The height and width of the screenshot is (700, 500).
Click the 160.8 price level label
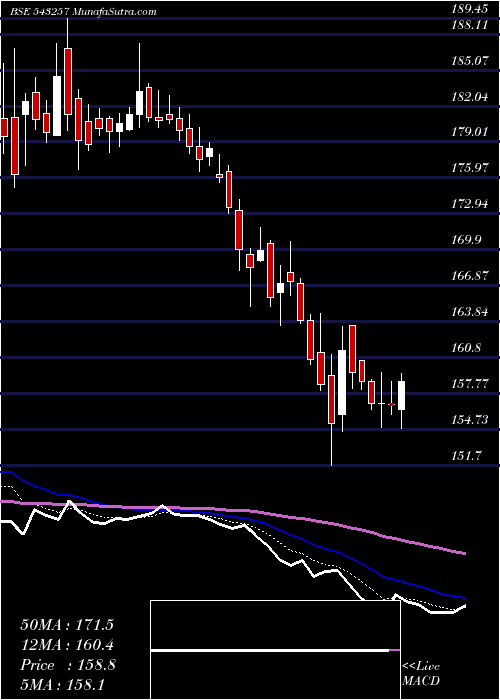pyautogui.click(x=464, y=347)
